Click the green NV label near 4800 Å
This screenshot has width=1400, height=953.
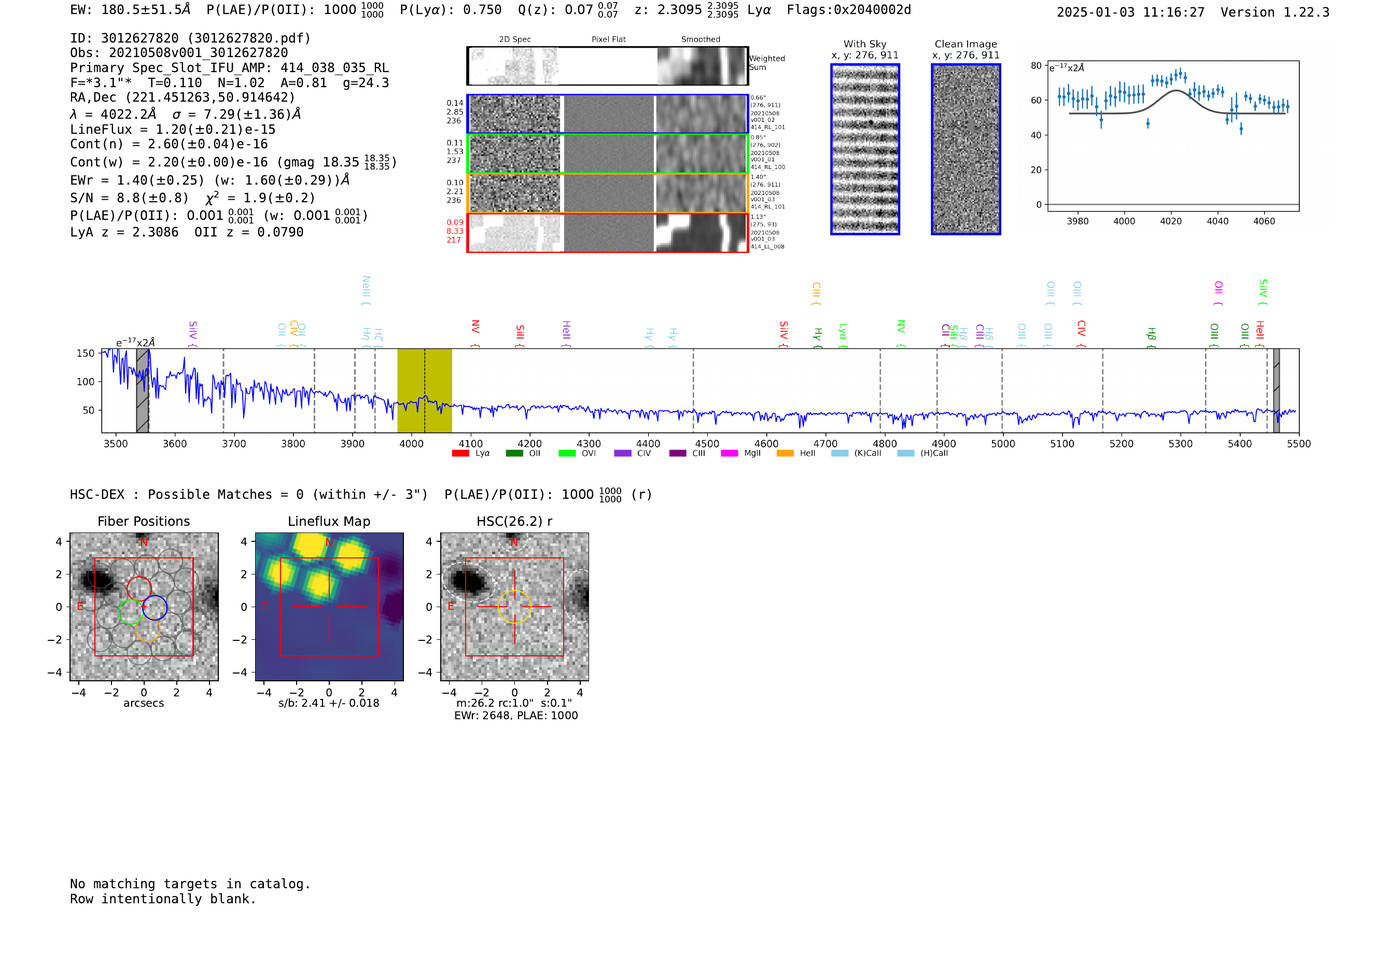(901, 333)
